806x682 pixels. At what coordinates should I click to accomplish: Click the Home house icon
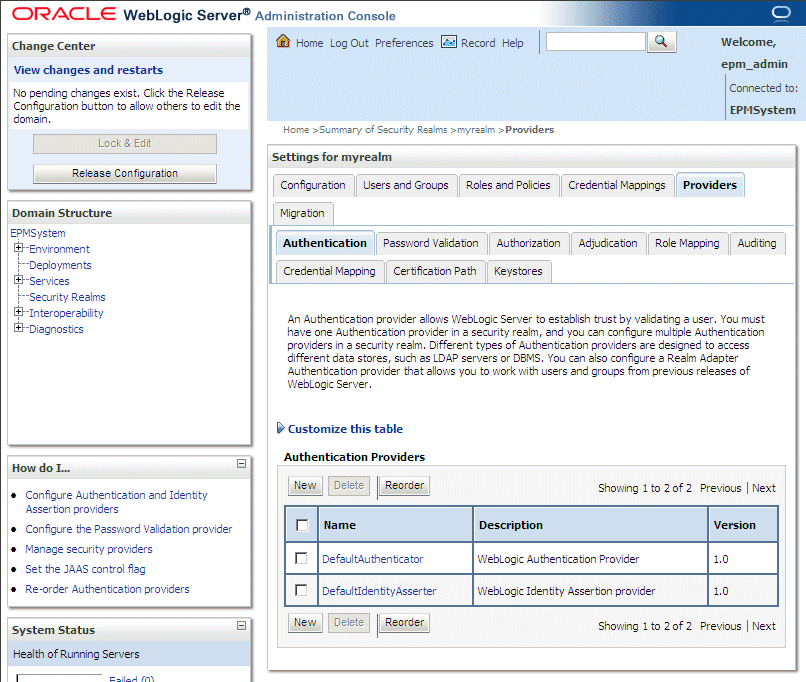[x=283, y=41]
